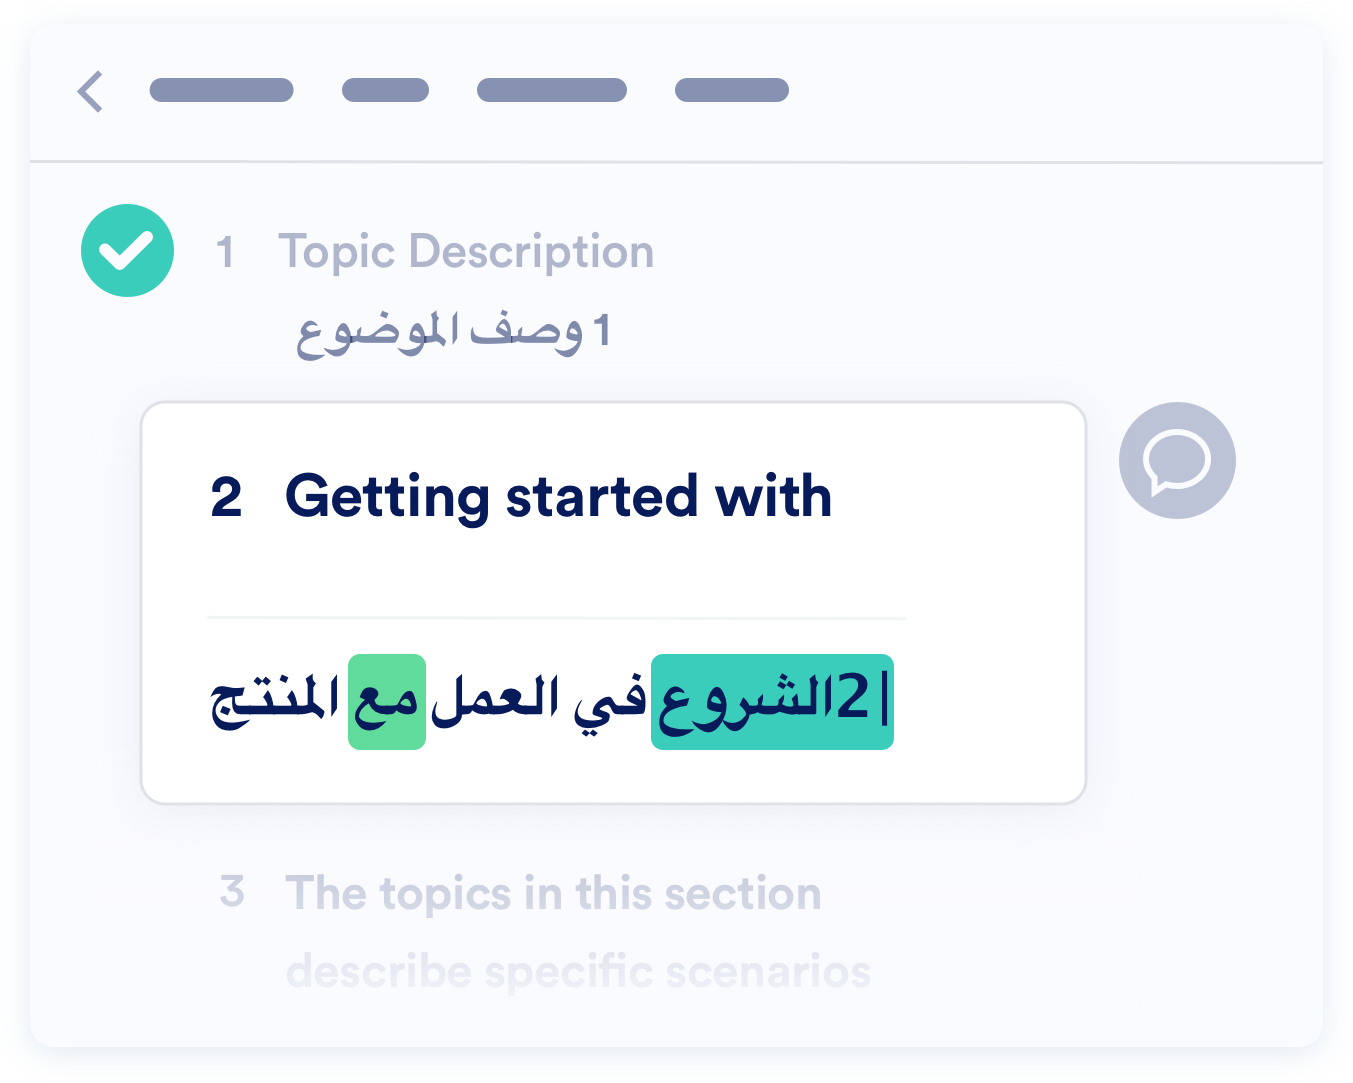Click segment number 2 label
Screen dimensions: 1353x1083
coord(227,497)
